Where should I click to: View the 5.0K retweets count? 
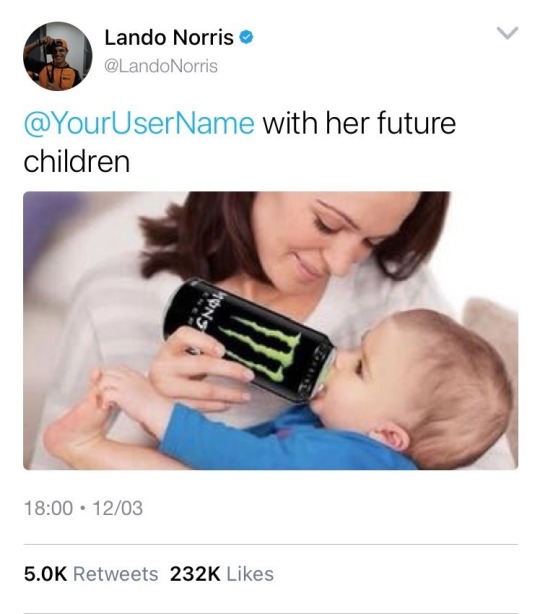pyautogui.click(x=45, y=574)
